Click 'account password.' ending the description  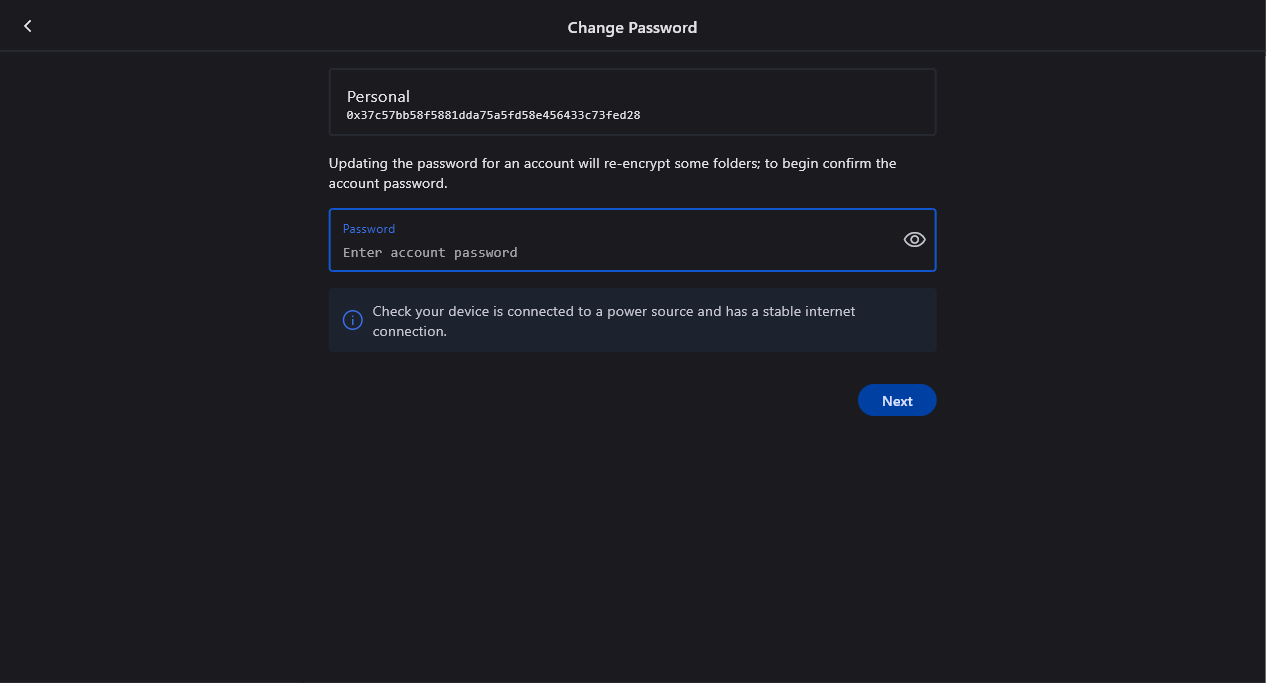click(x=388, y=184)
